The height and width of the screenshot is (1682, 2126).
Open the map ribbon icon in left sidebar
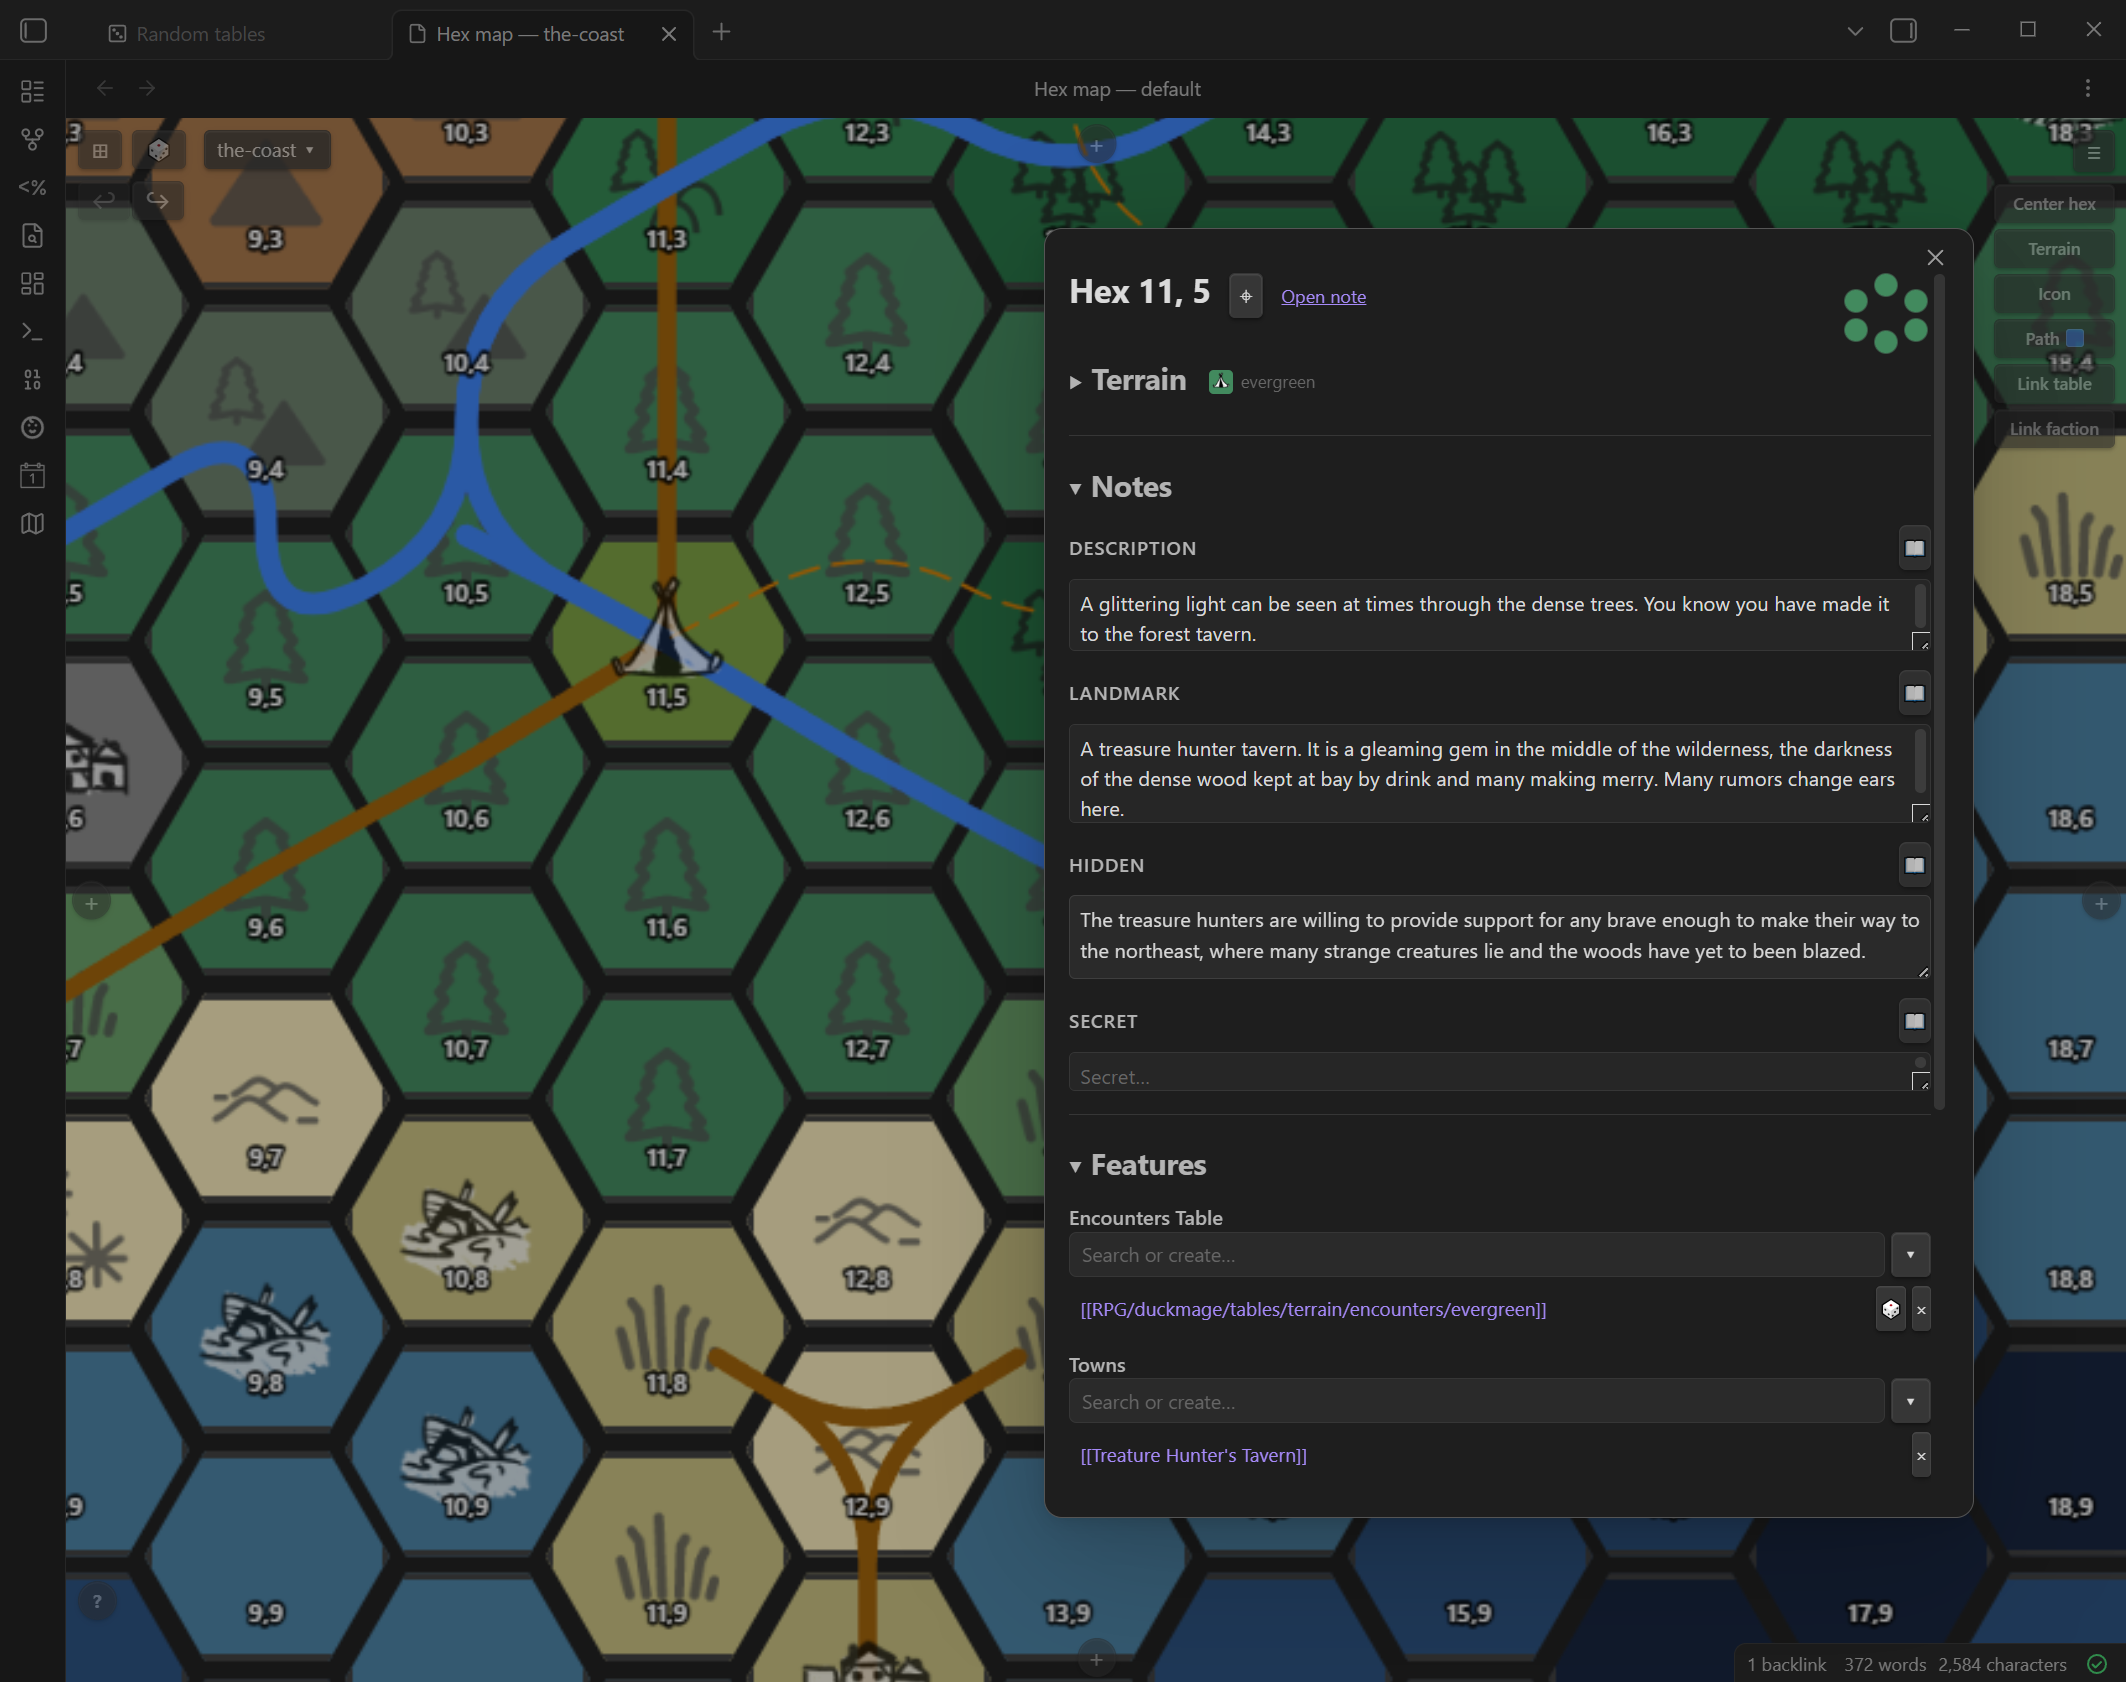32,524
